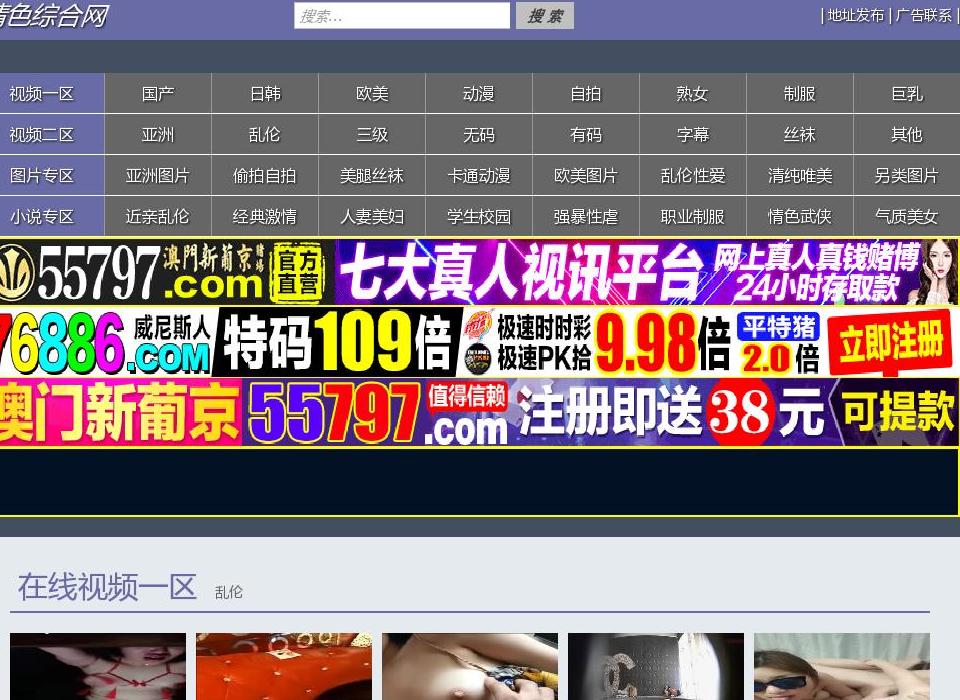This screenshot has height=700, width=960.
Task: Open the 欧美 category
Action: tap(372, 94)
